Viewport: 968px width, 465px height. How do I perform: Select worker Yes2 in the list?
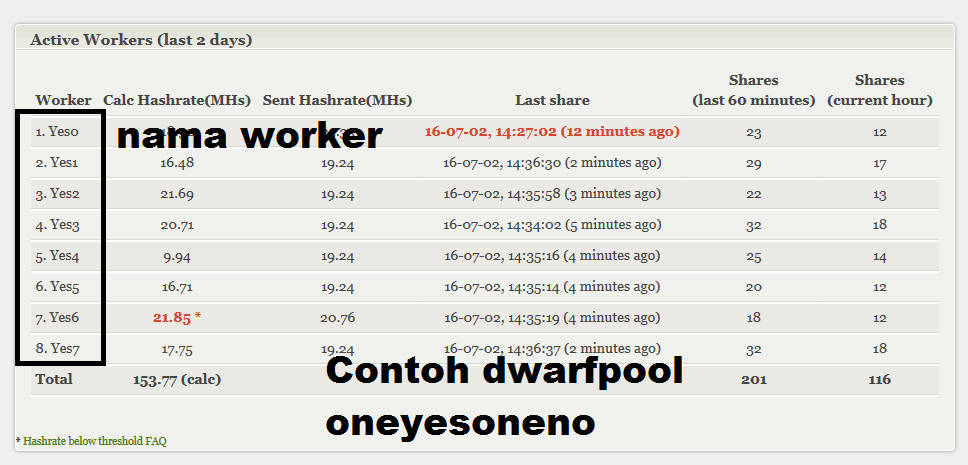pyautogui.click(x=57, y=193)
